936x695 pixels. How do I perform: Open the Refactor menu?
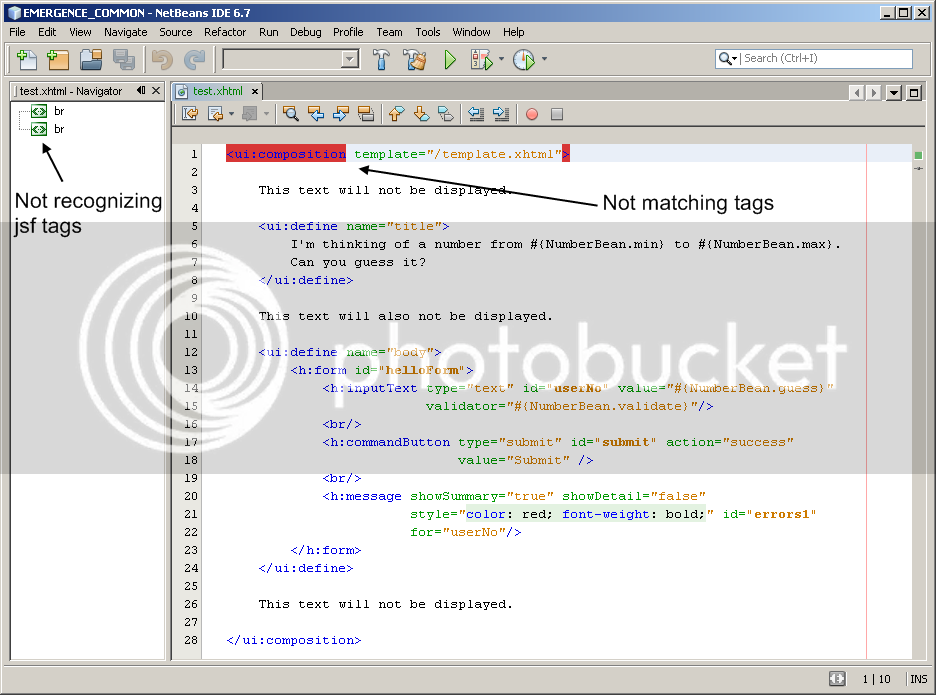(225, 32)
